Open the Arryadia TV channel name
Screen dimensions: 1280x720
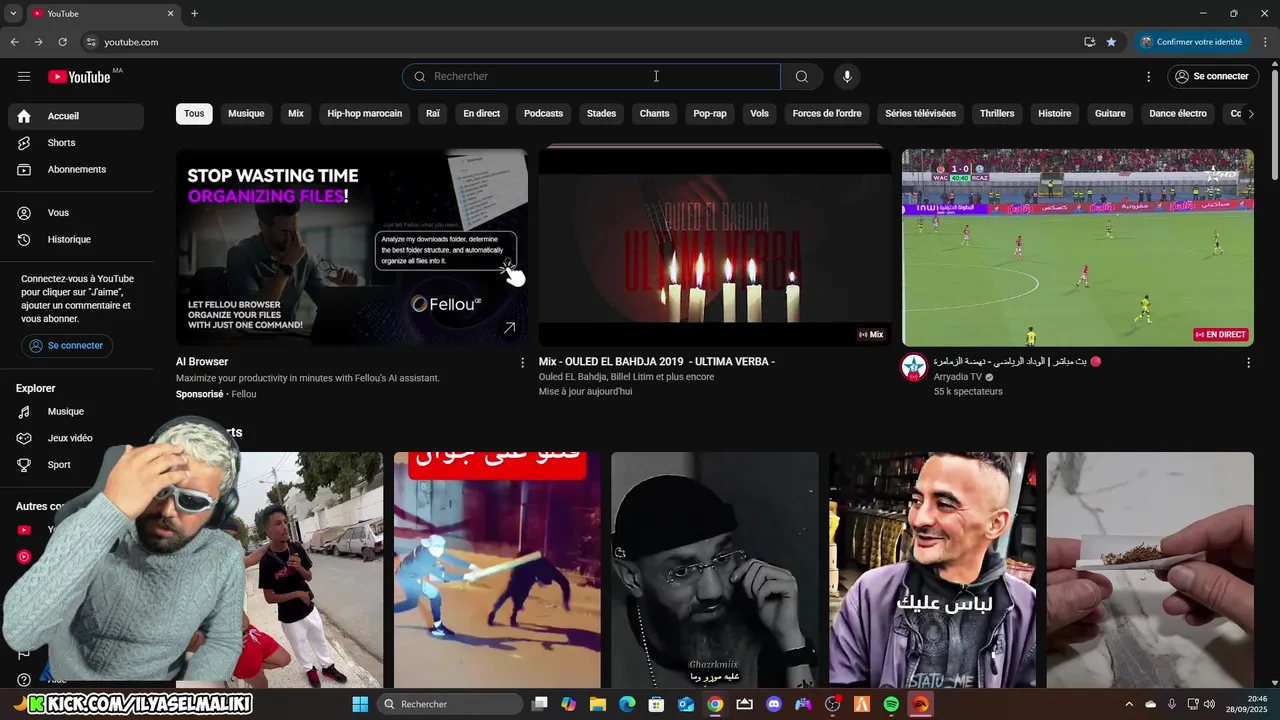[x=958, y=377]
